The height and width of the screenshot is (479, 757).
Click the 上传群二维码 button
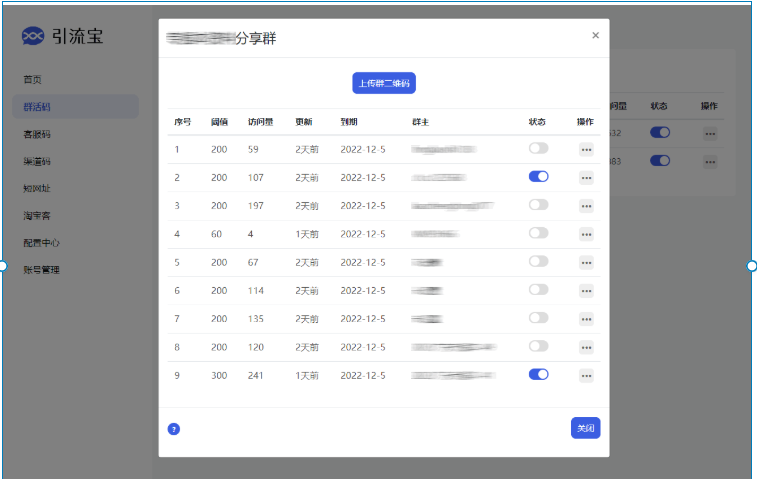(x=383, y=83)
